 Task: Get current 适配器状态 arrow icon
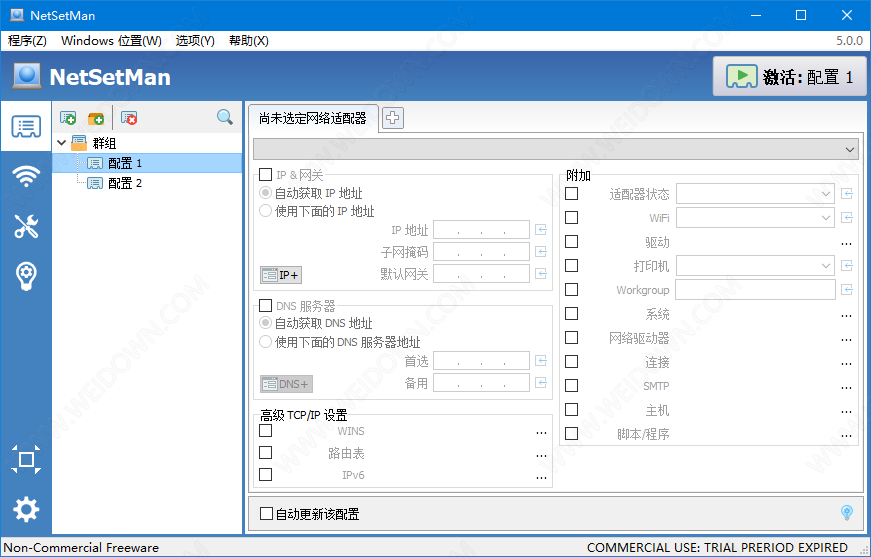click(x=847, y=194)
